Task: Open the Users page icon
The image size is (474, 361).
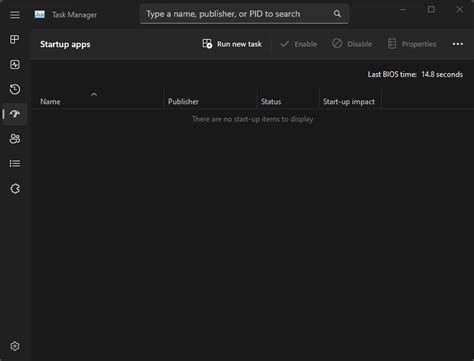Action: coord(15,139)
